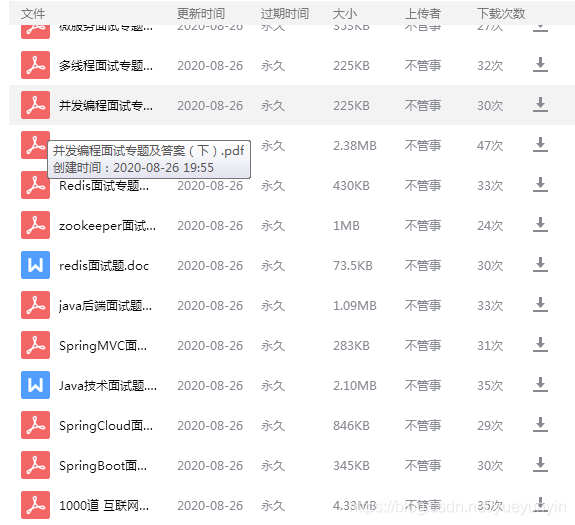The image size is (575, 525).
Task: Open file zookeeper面试...
Action: 107,225
